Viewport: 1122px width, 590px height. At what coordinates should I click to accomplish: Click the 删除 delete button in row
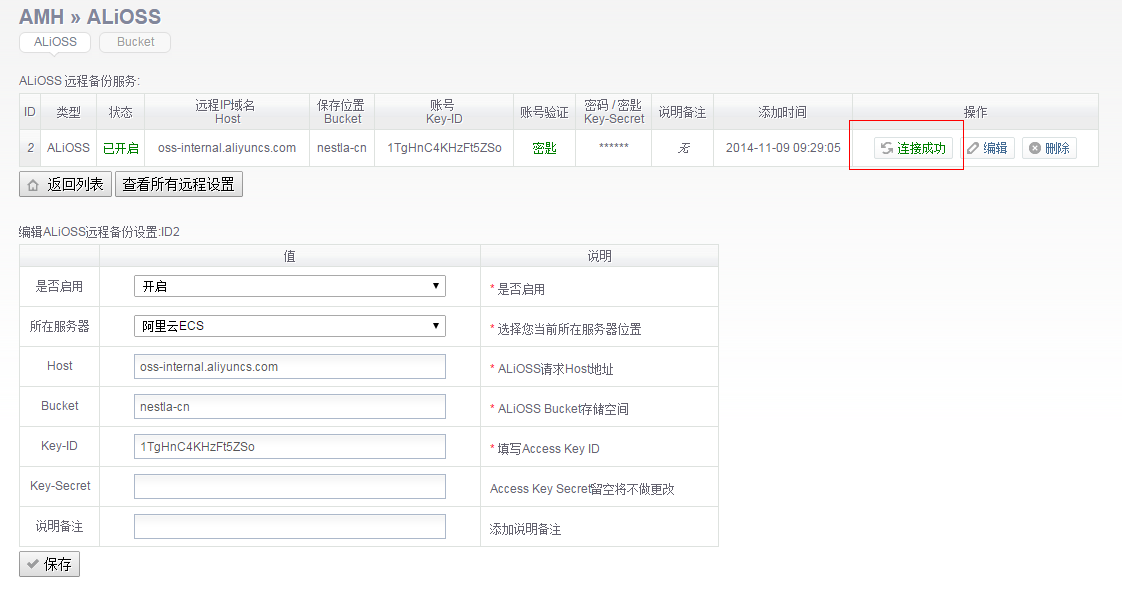1049,148
